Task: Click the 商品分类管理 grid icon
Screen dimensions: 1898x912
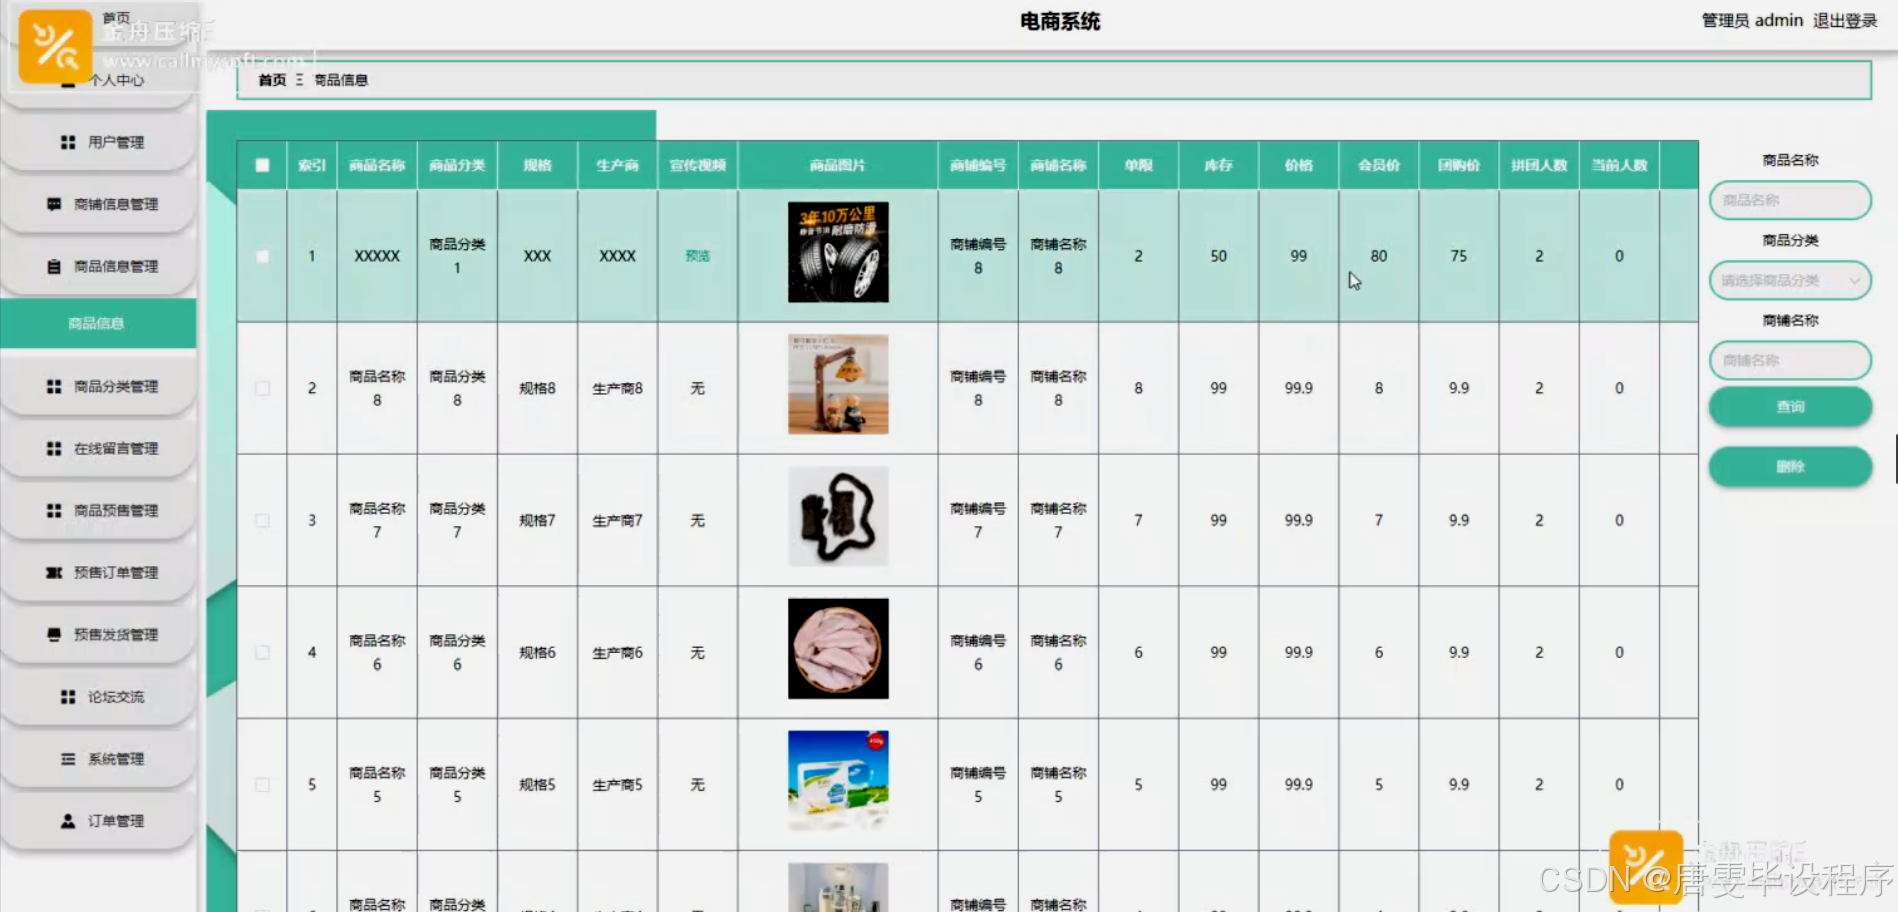Action: click(54, 386)
